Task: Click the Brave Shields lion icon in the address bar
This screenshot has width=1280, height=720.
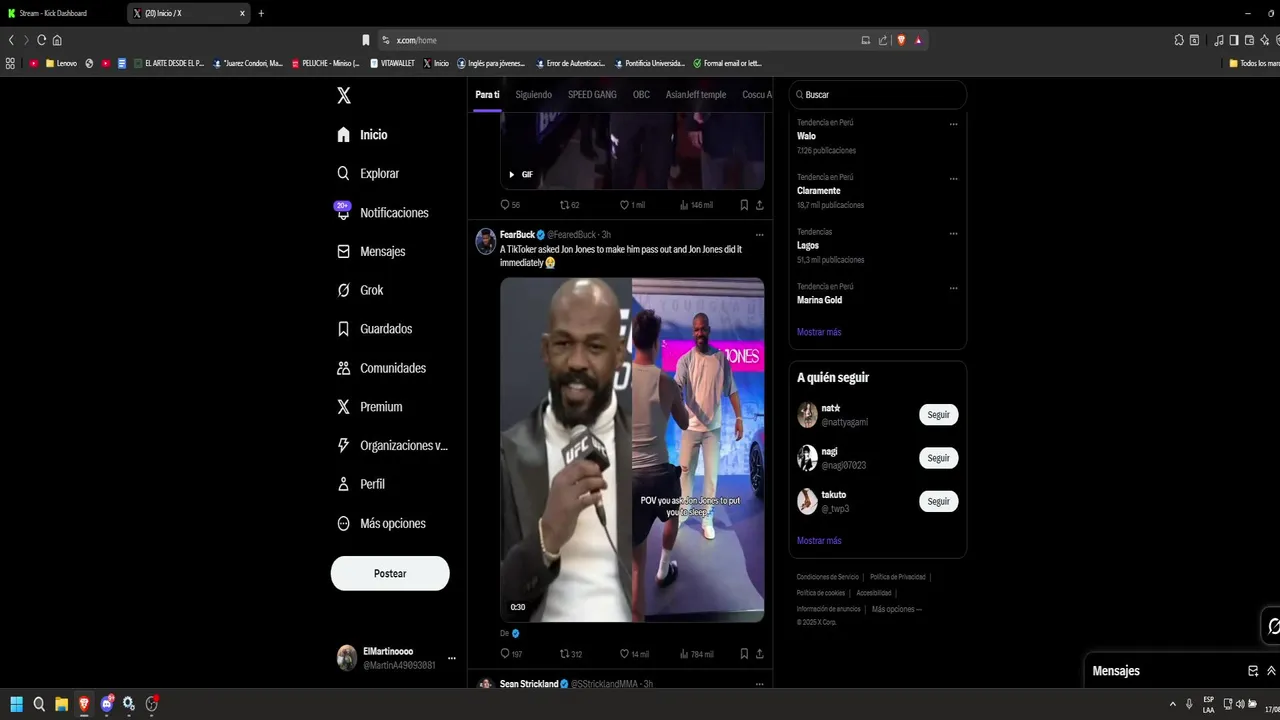Action: [901, 40]
